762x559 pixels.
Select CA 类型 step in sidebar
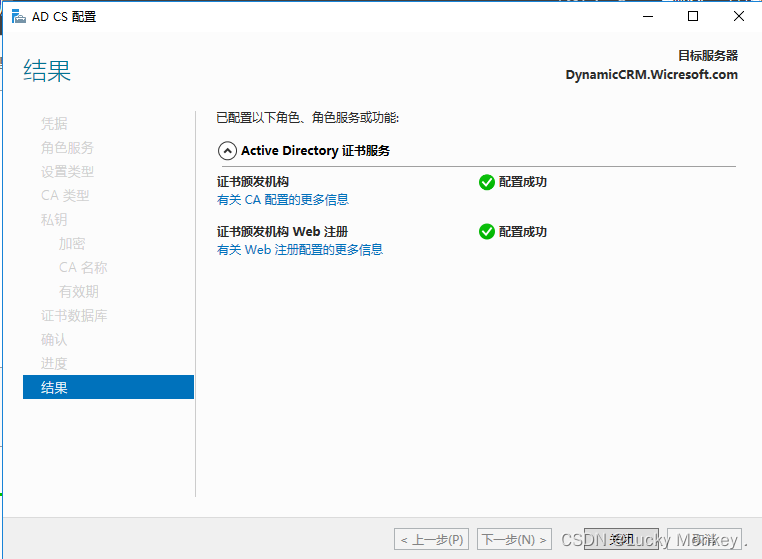65,195
